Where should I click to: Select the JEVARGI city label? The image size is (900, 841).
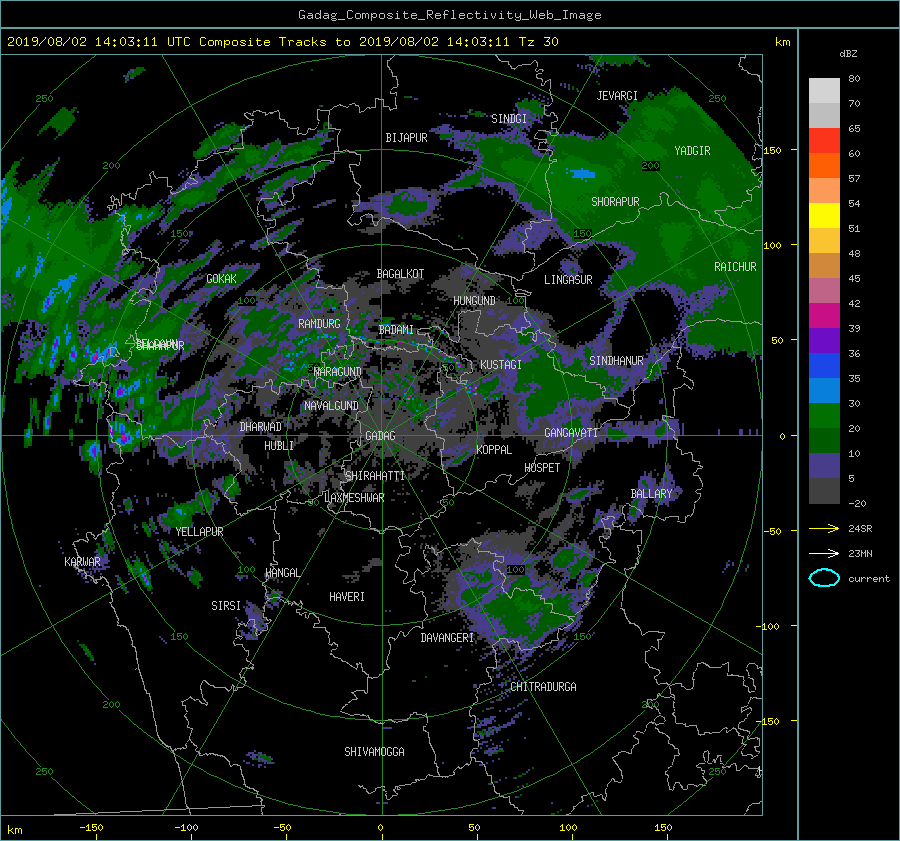617,96
